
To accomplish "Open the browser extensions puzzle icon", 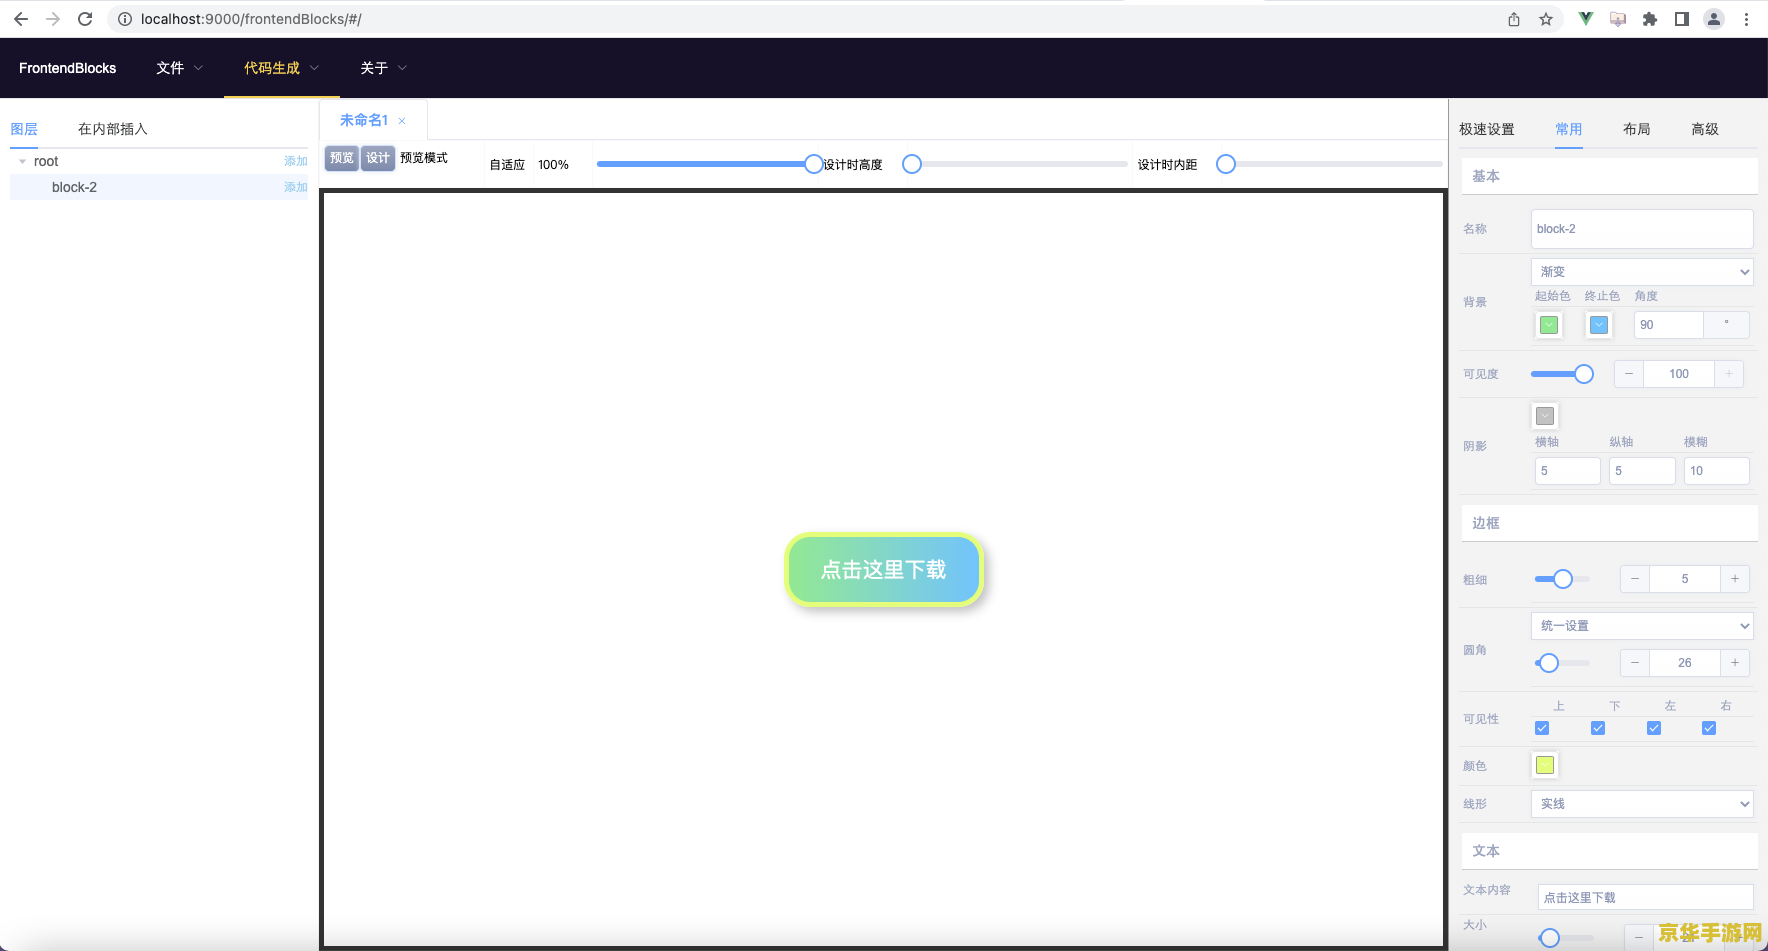I will (1650, 19).
